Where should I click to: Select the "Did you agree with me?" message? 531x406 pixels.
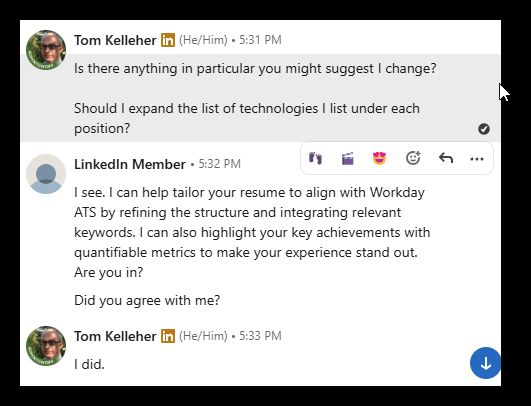tap(147, 300)
